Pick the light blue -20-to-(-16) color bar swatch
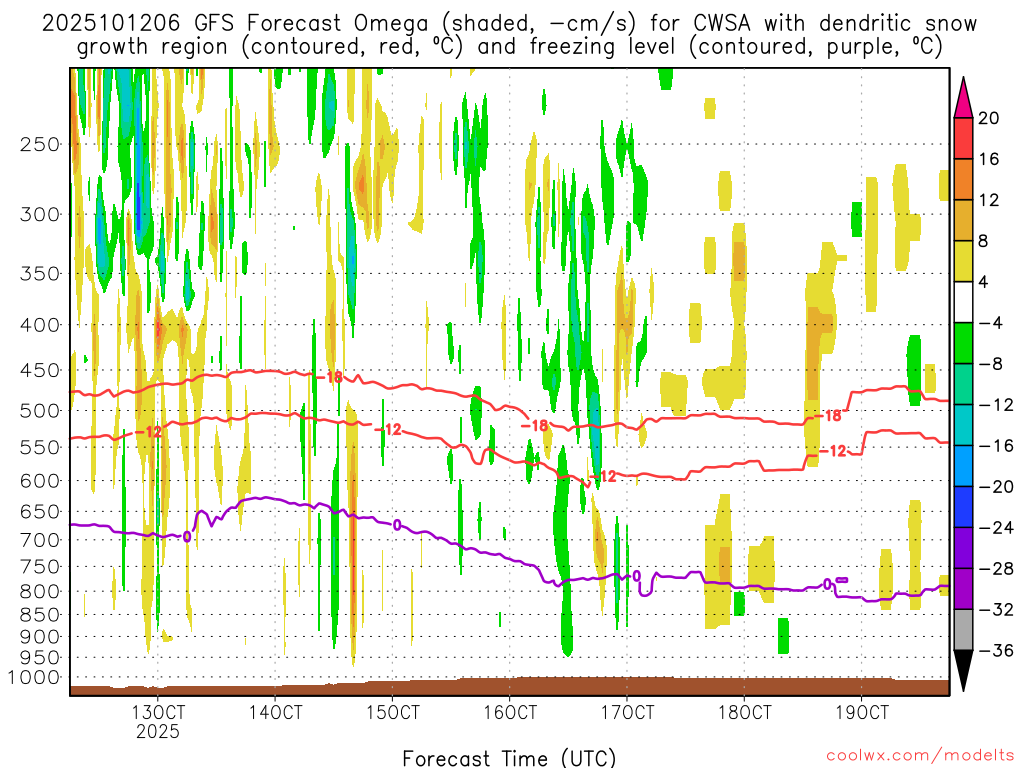This screenshot has width=1024, height=768. 963,466
